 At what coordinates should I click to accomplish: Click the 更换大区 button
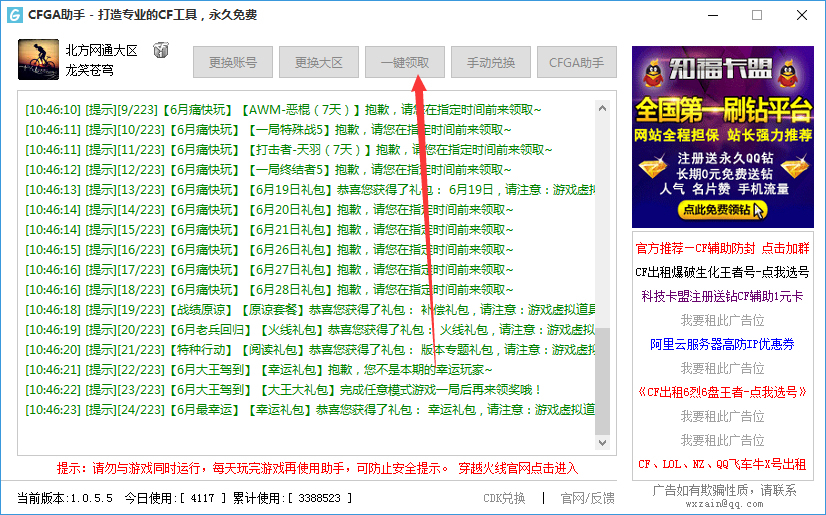(x=319, y=63)
